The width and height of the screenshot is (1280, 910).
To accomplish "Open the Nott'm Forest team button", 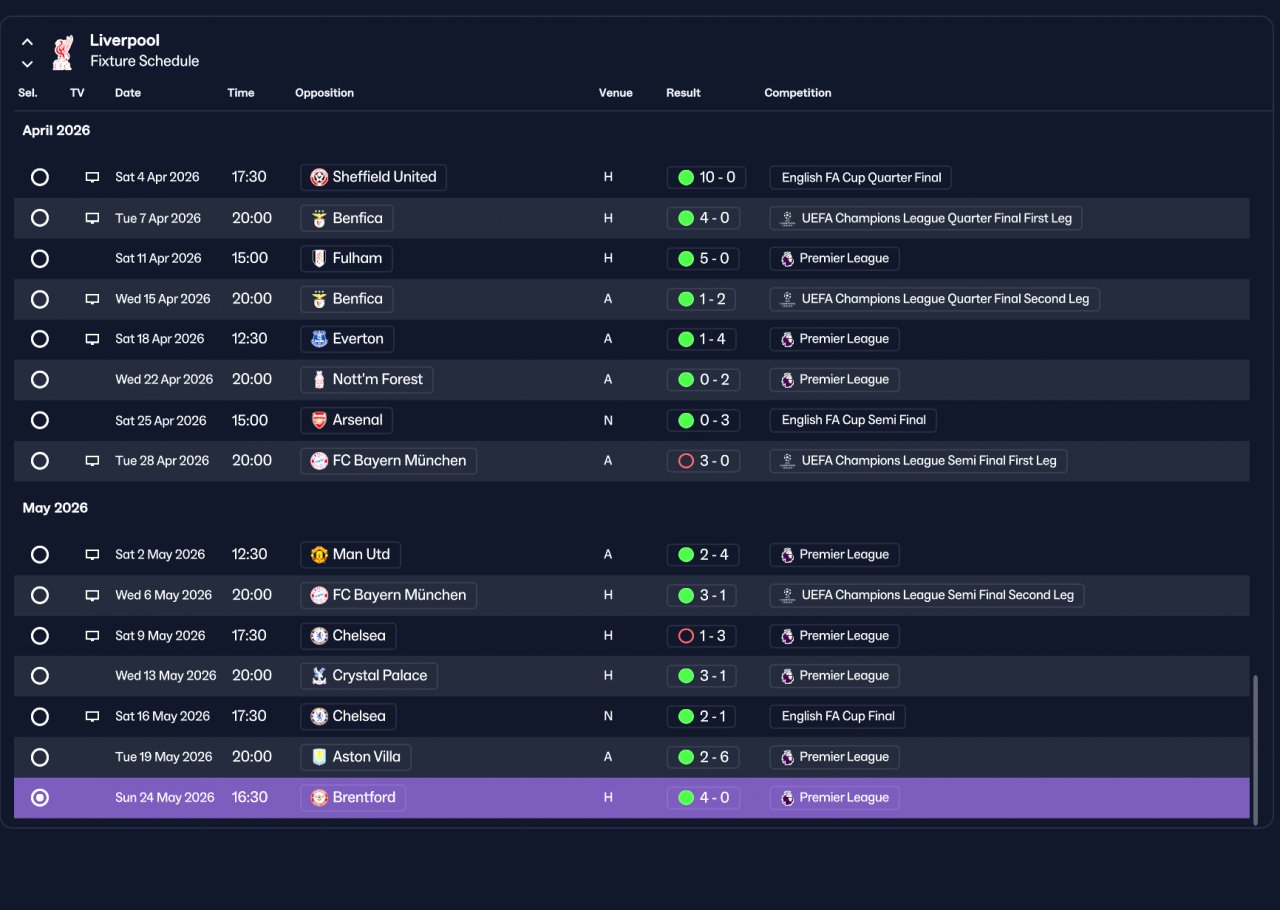I will 367,379.
